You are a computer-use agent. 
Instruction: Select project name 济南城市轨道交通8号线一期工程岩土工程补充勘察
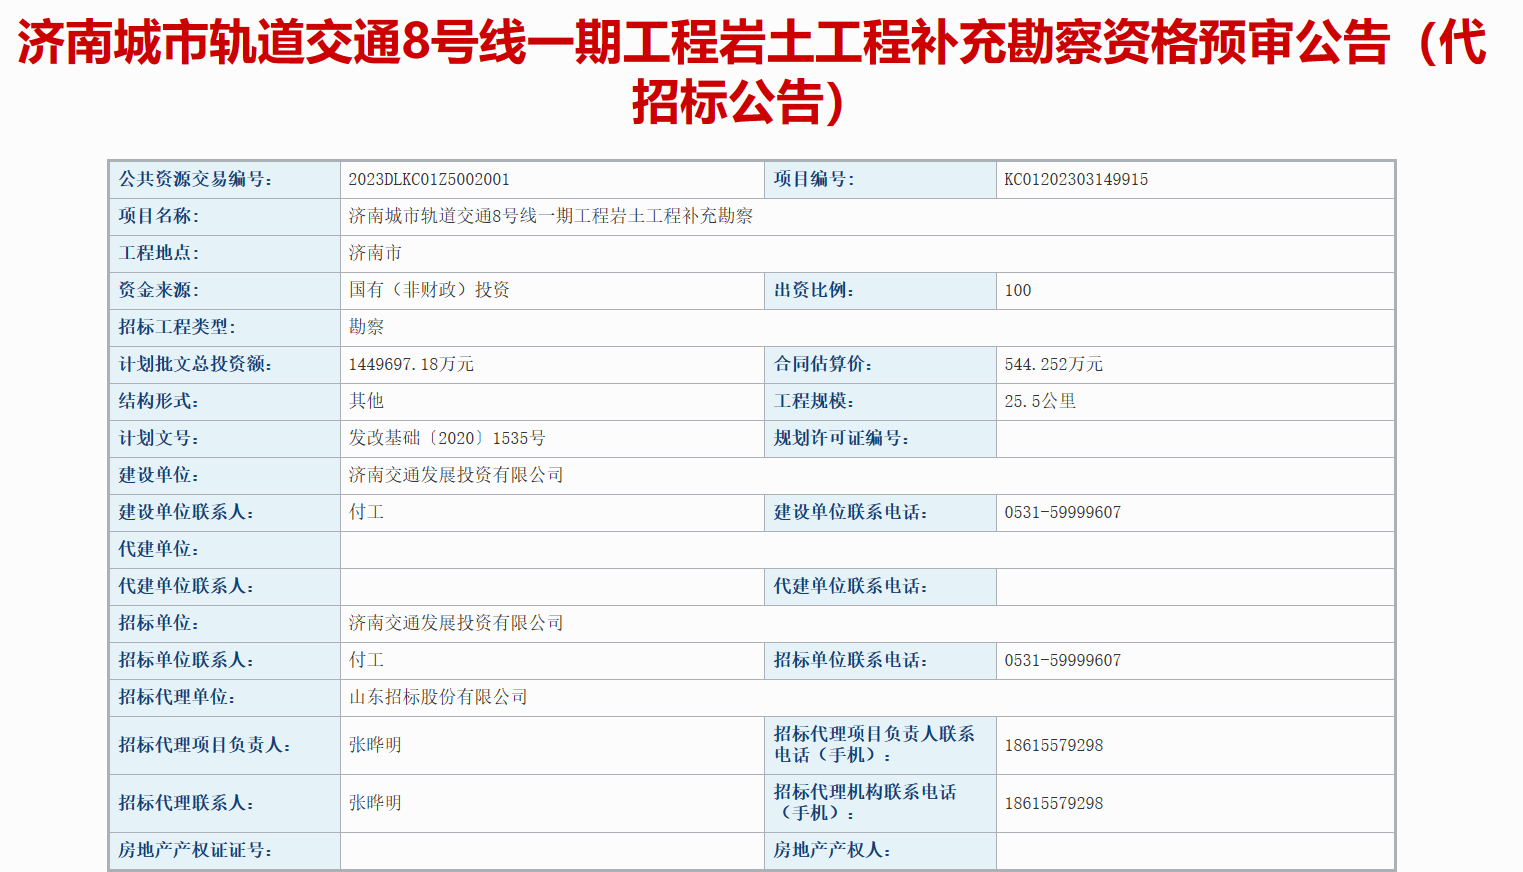pyautogui.click(x=551, y=216)
